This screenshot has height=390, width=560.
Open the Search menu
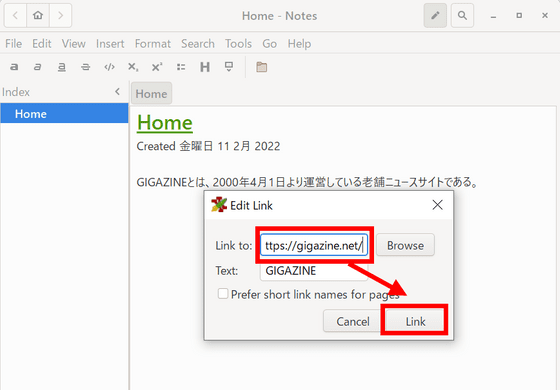point(198,44)
